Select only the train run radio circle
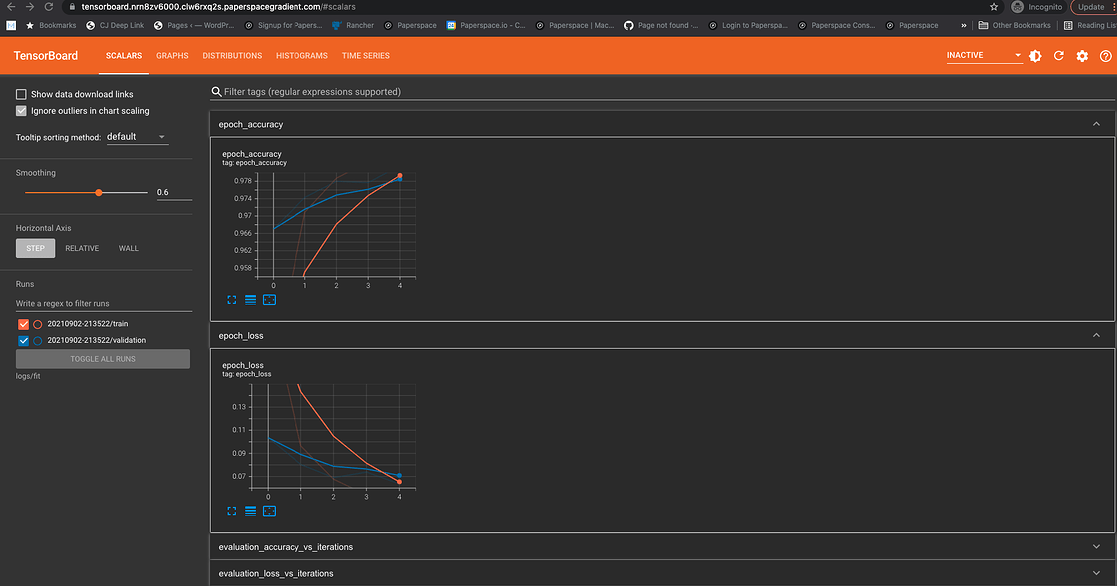The width and height of the screenshot is (1117, 586). tap(38, 324)
